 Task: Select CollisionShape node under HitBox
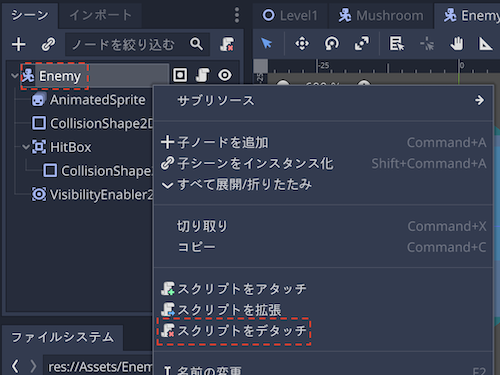click(x=107, y=171)
